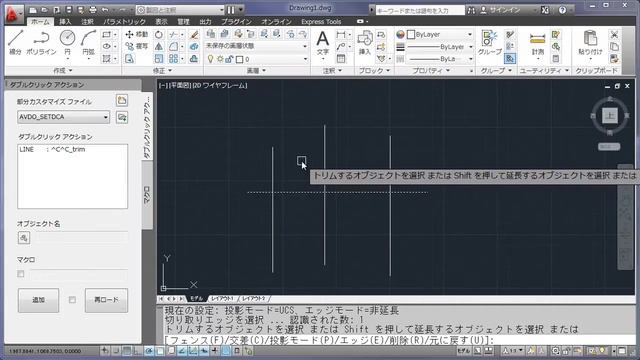The width and height of the screenshot is (640, 360).
Task: Open the ByLayer lineweight dropdown
Action: coord(440,47)
